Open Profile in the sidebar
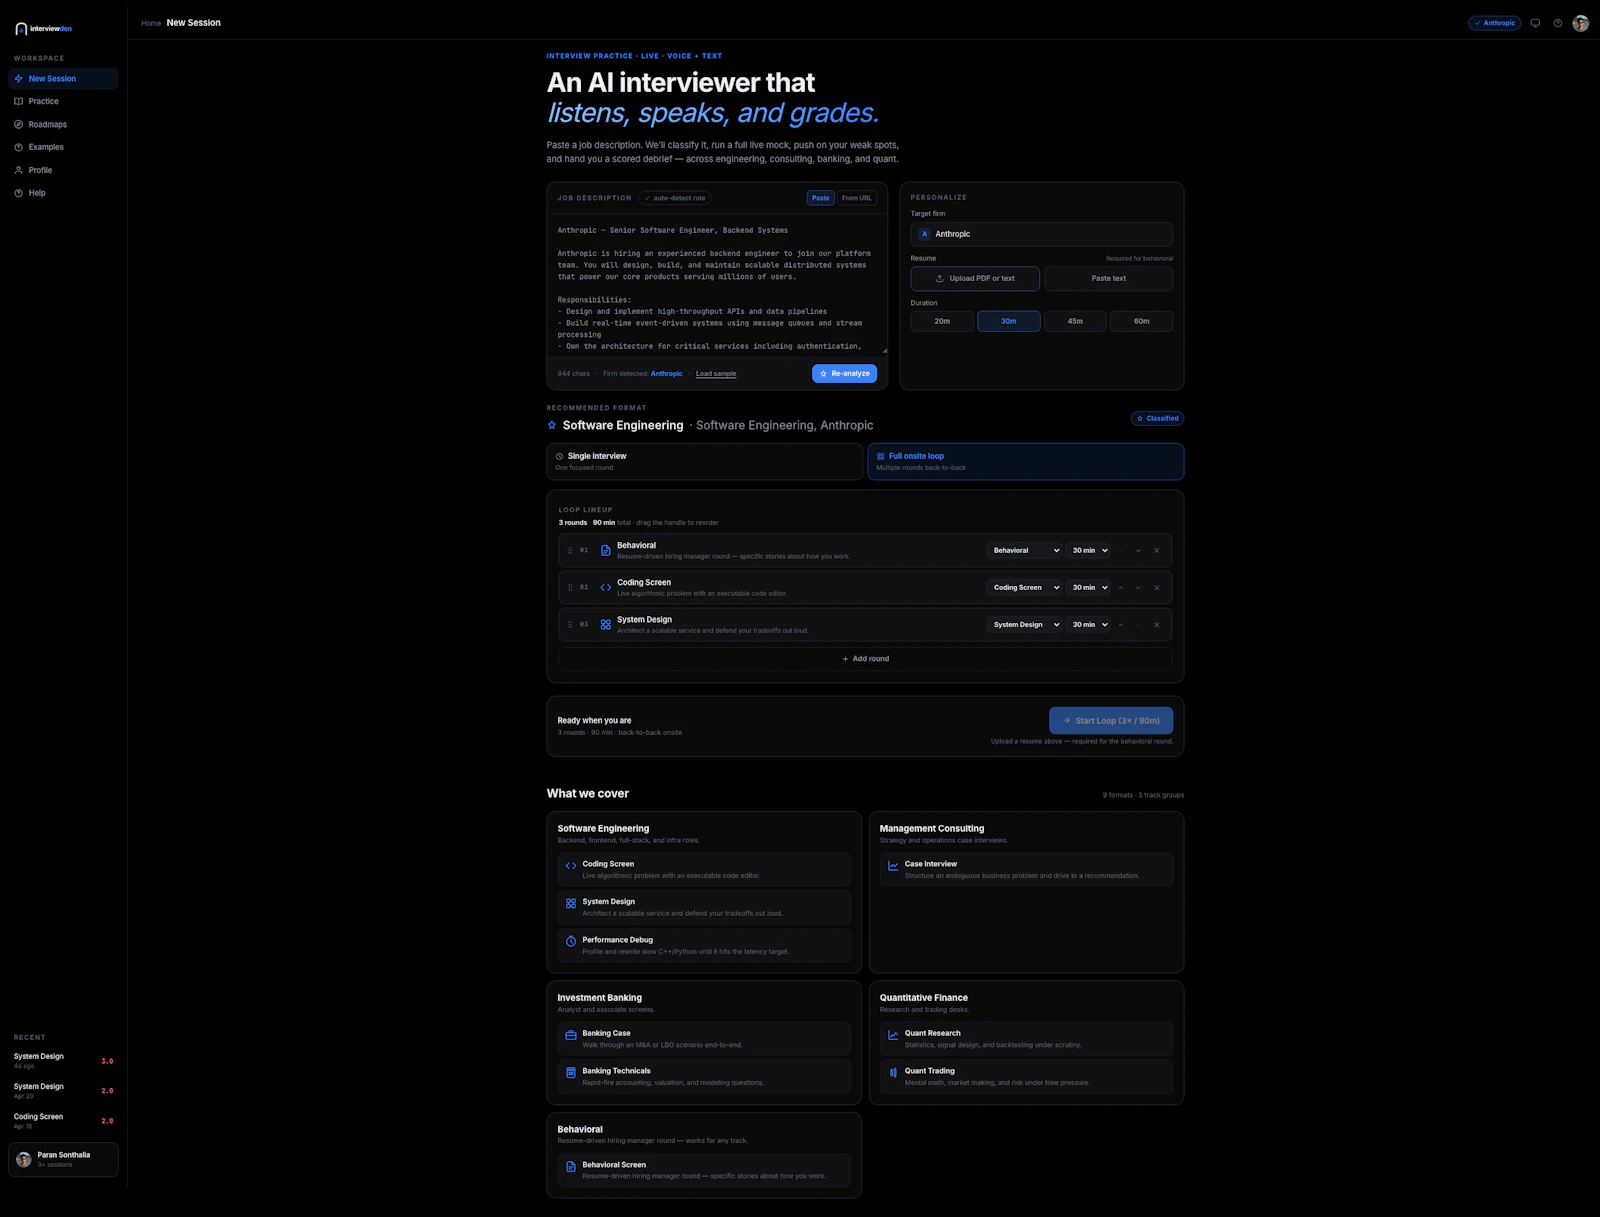This screenshot has height=1217, width=1600. [x=63, y=170]
